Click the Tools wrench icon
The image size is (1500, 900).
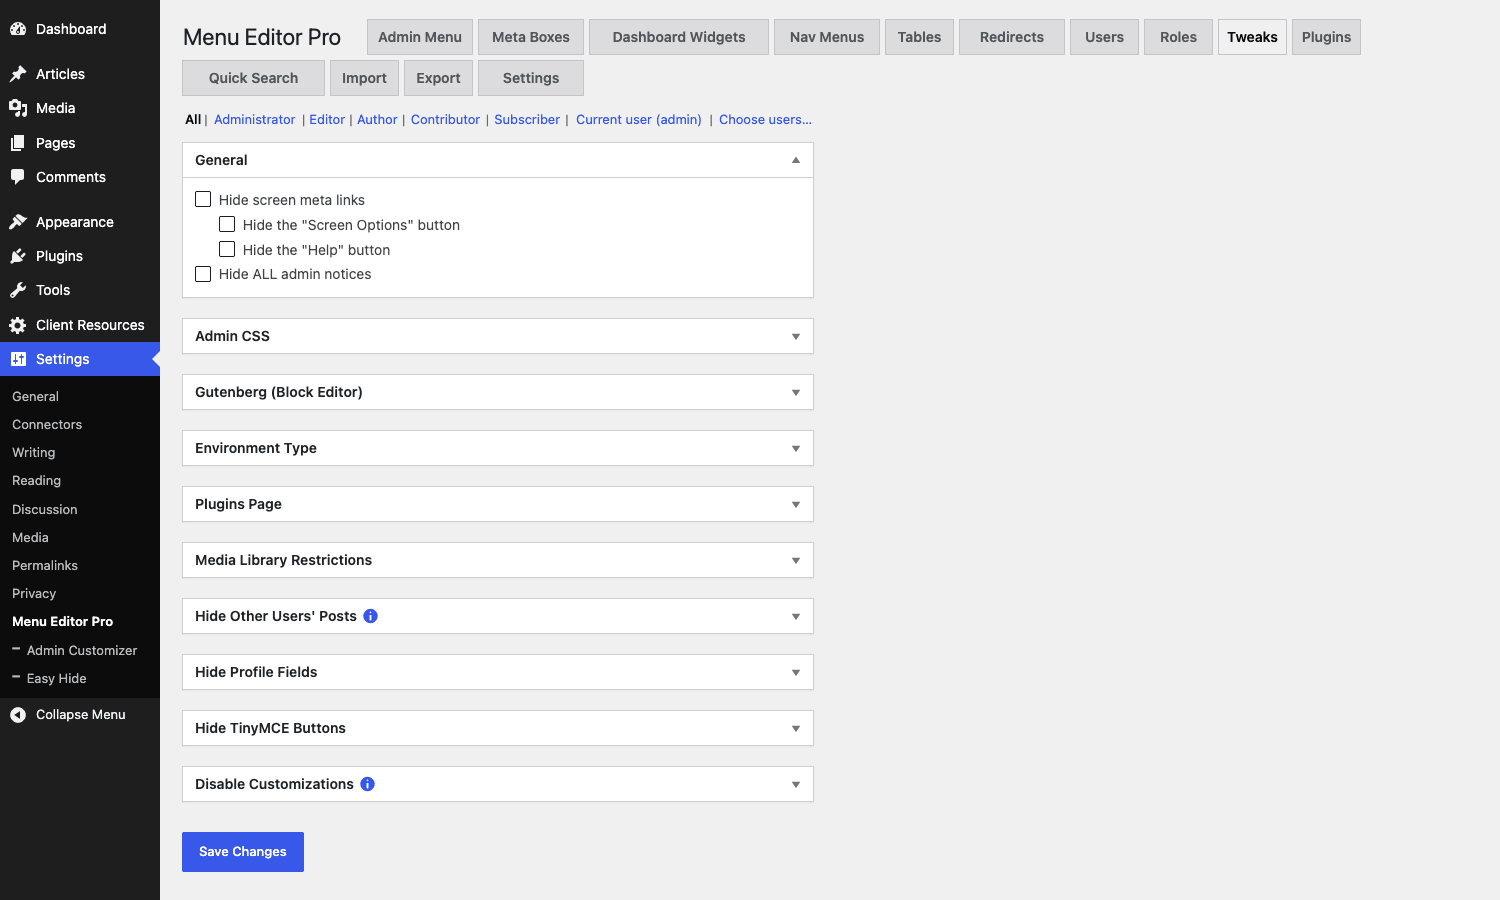(x=18, y=290)
